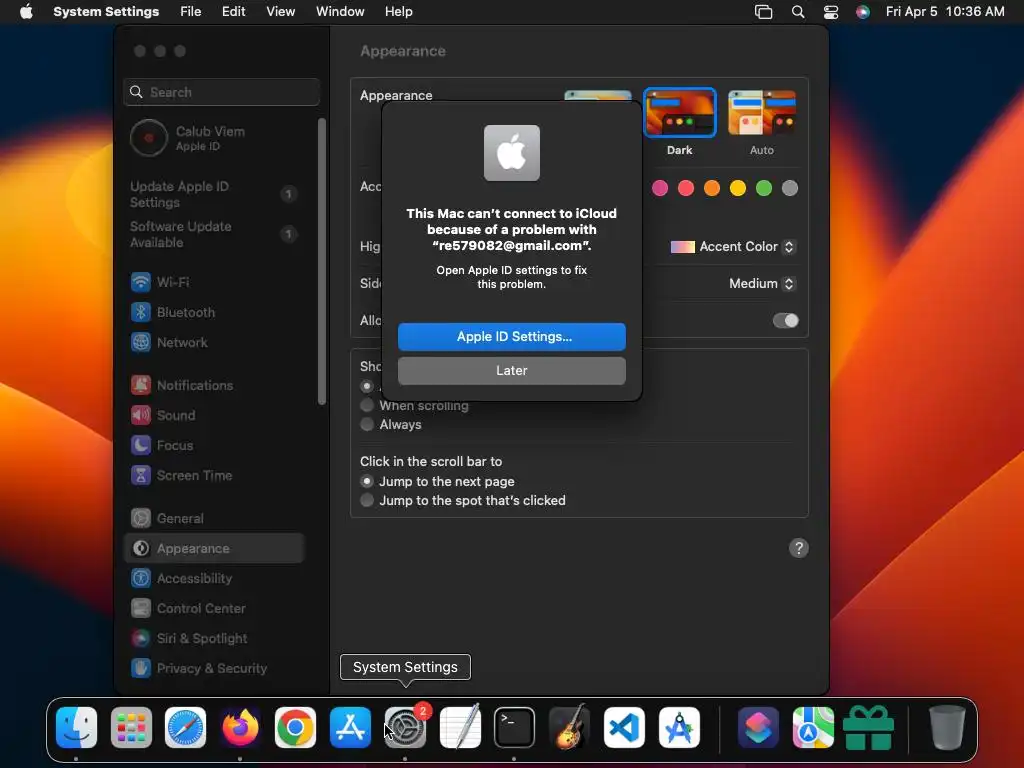Open the Accent Color highlight dropdown
This screenshot has height=768, width=1024.
click(x=733, y=247)
